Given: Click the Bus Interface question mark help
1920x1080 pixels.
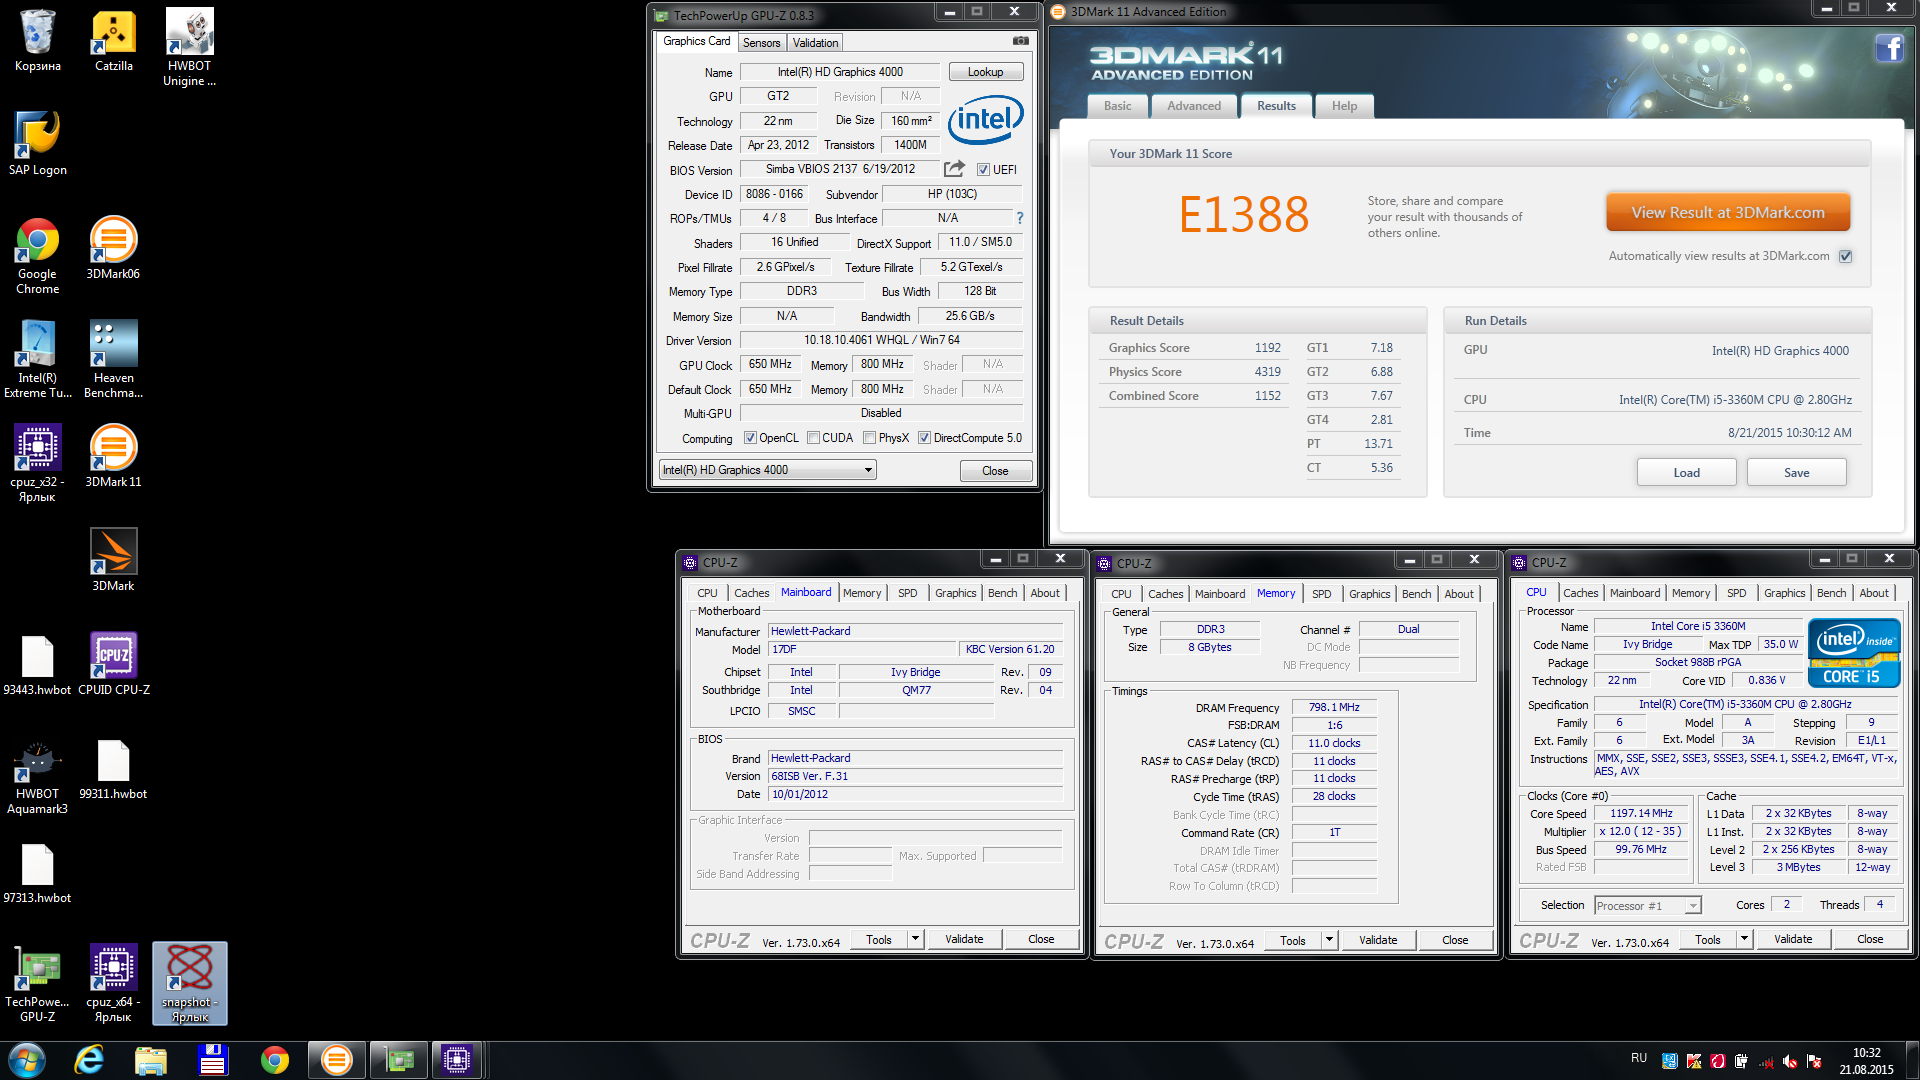Looking at the screenshot, I should click(1020, 218).
